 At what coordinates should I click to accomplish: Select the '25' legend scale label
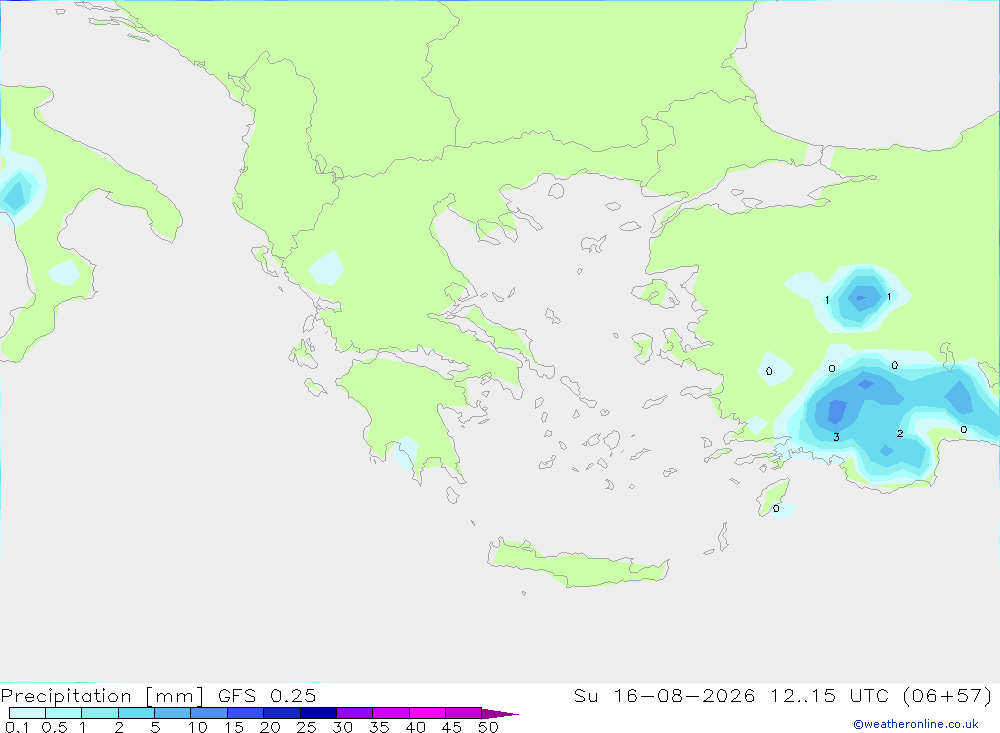[x=306, y=727]
